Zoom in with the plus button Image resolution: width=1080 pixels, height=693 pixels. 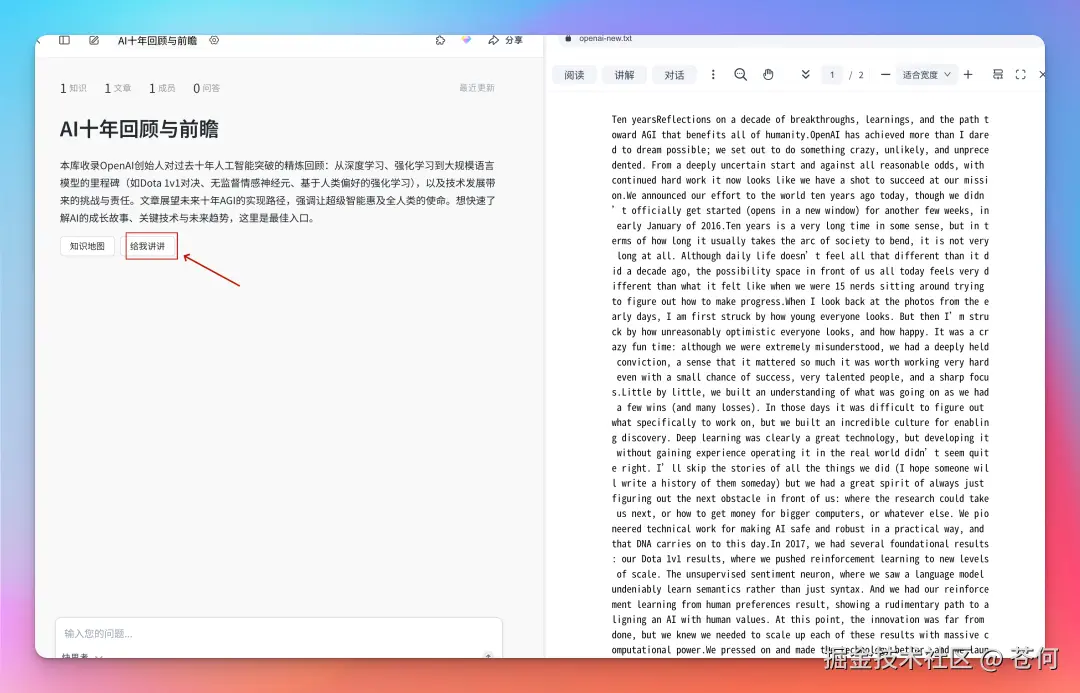[967, 75]
